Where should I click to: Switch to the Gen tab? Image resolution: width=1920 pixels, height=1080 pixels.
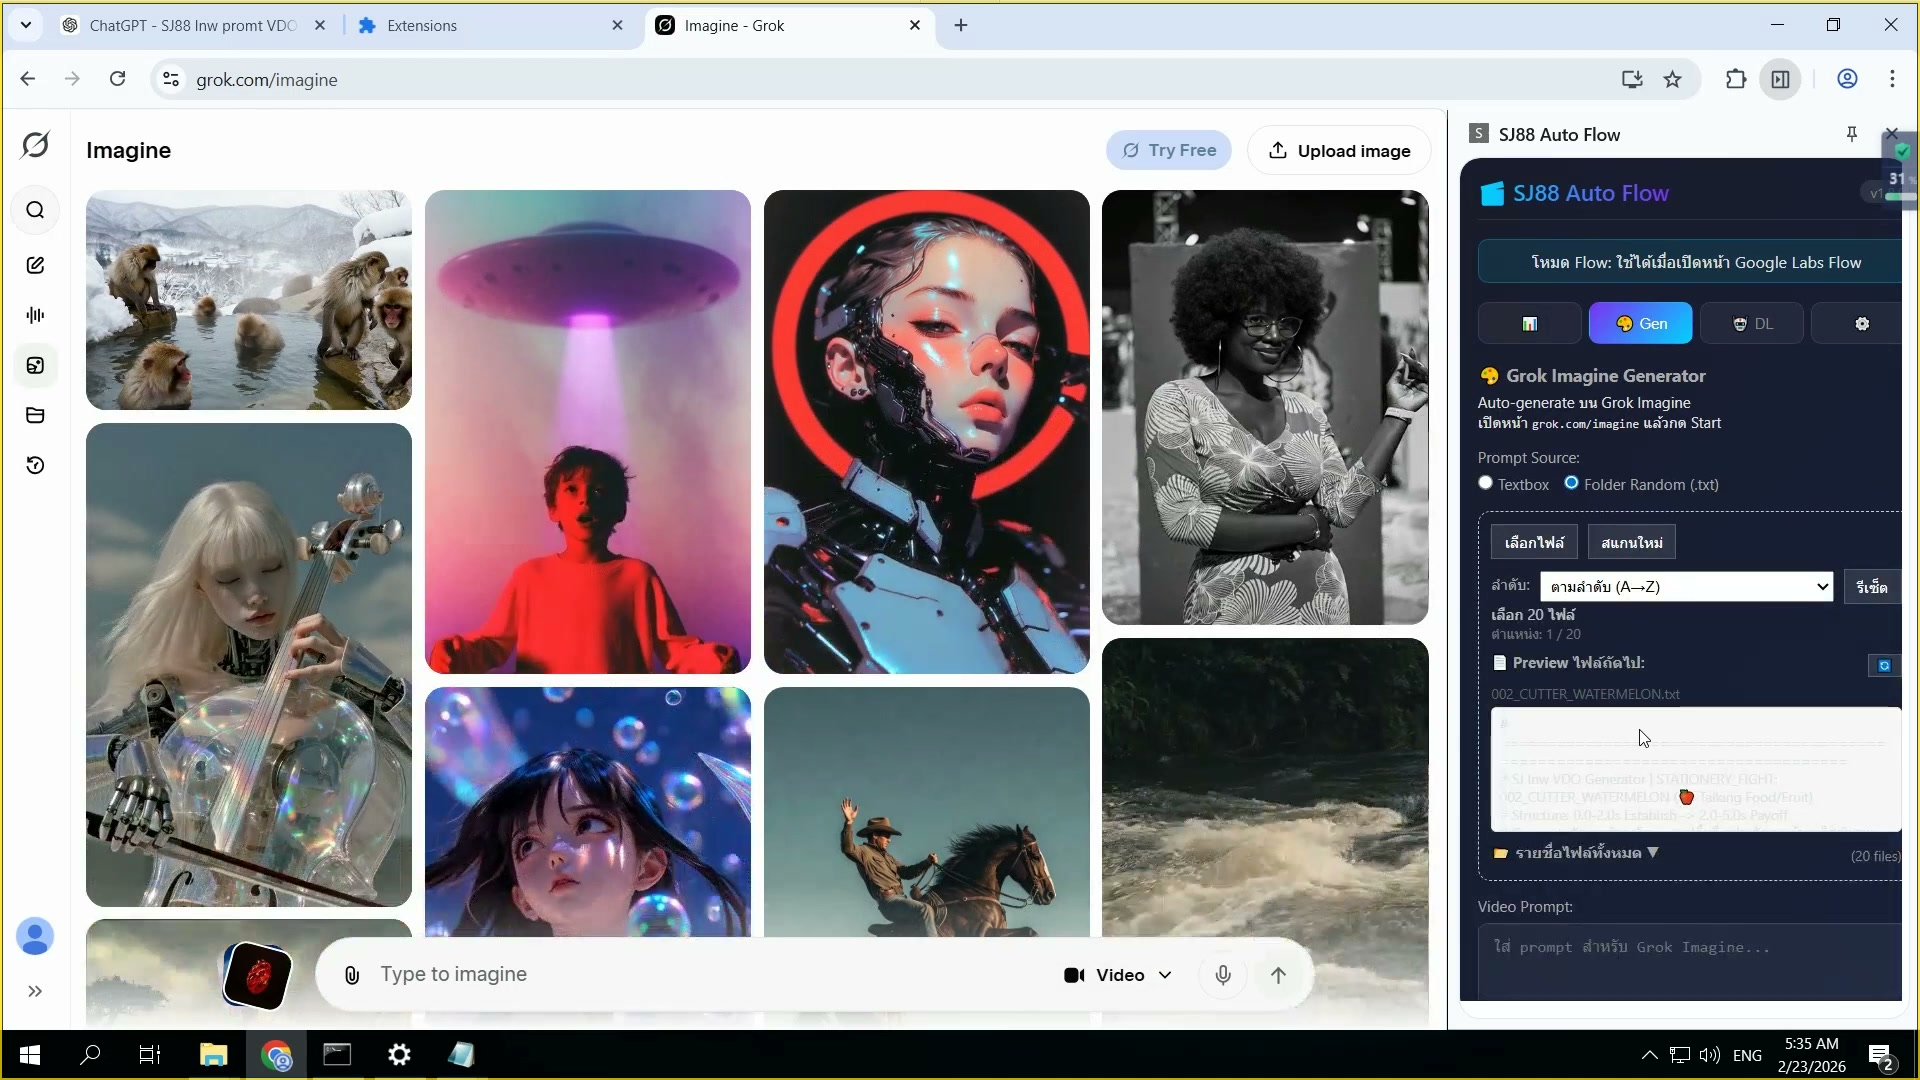click(1640, 324)
